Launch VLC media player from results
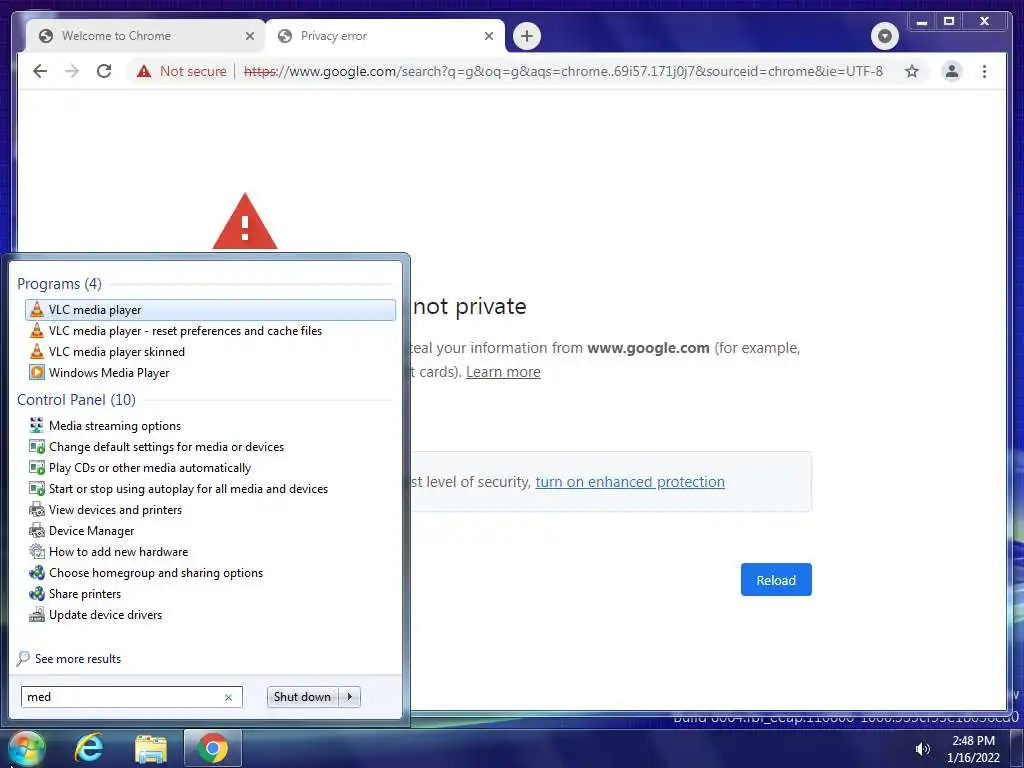The height and width of the screenshot is (768, 1024). pyautogui.click(x=210, y=310)
